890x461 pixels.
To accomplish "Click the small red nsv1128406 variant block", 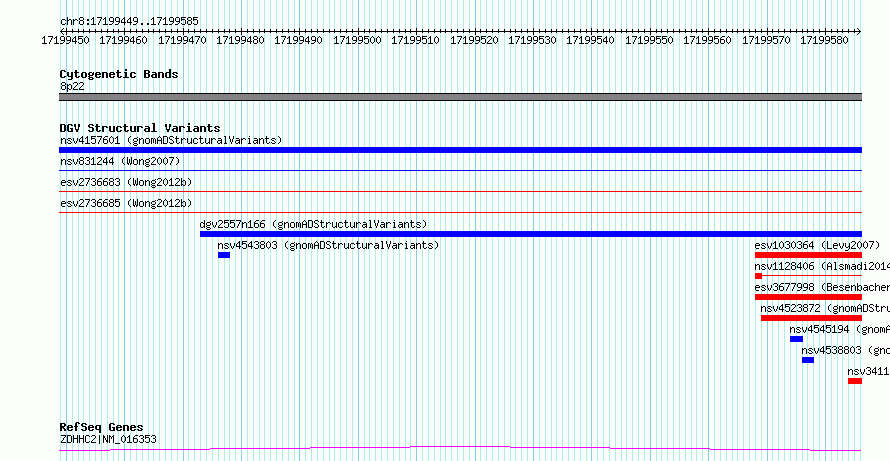I will click(x=758, y=276).
